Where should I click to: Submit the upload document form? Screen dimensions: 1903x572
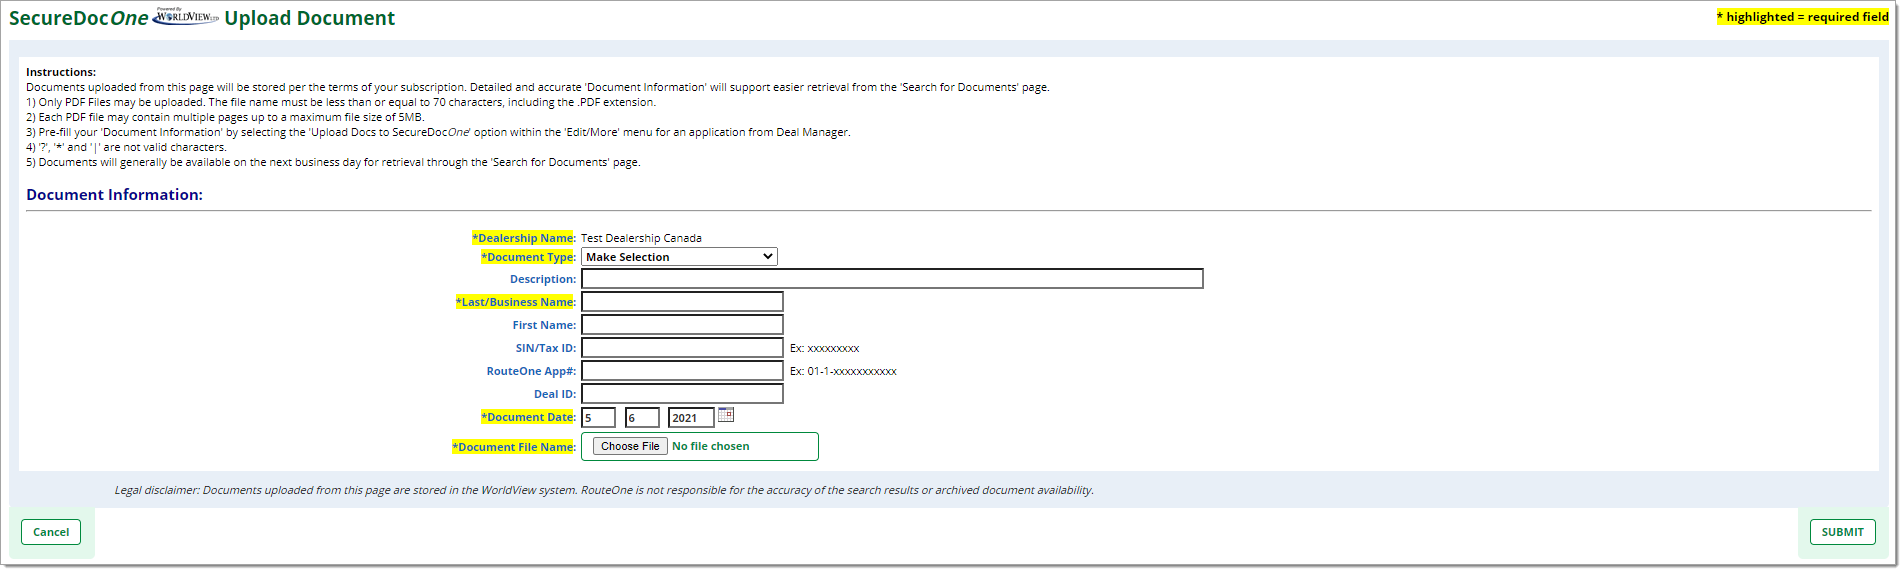(1842, 532)
